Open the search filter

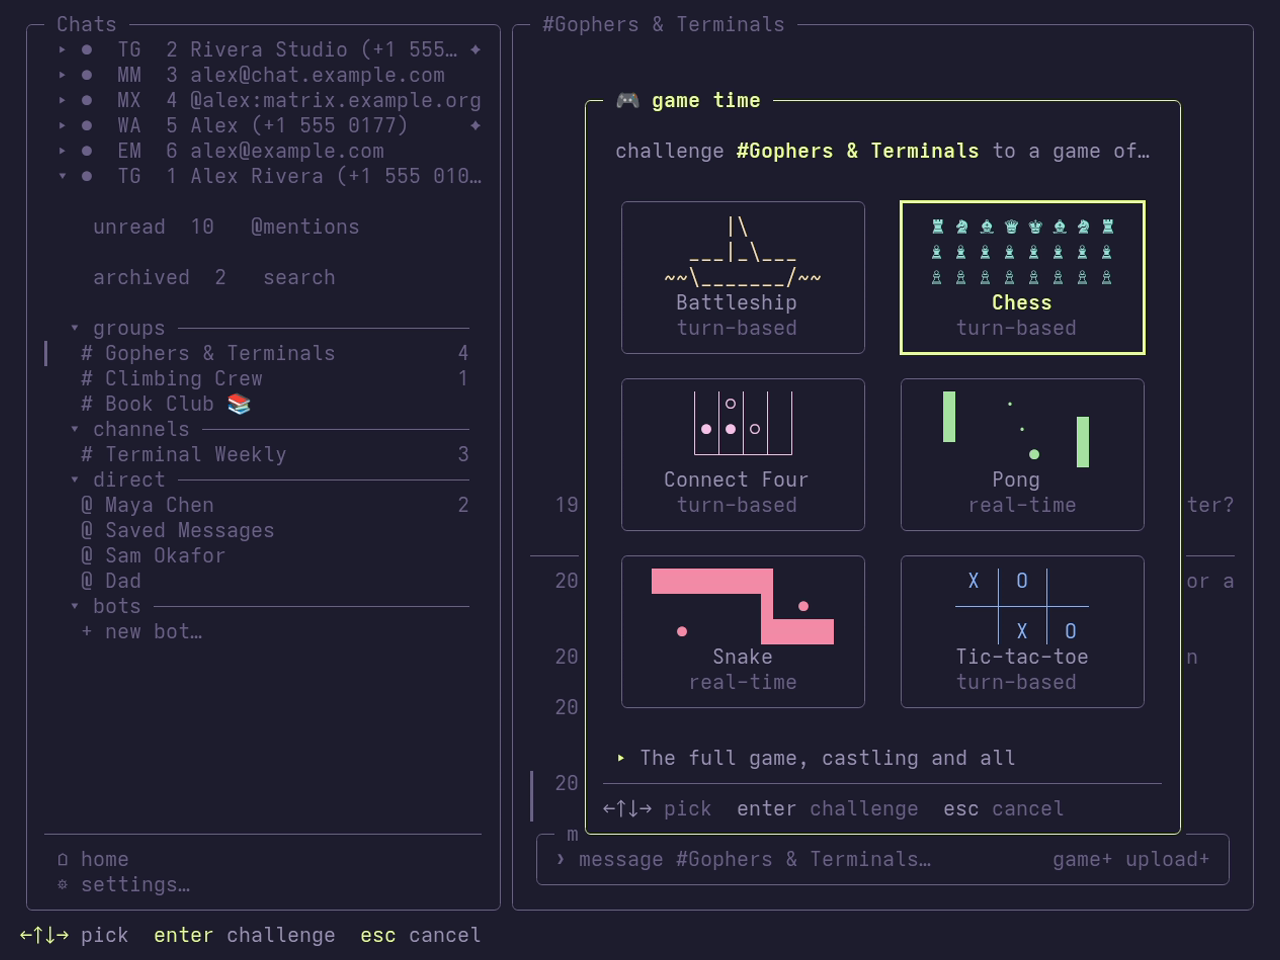point(299,277)
